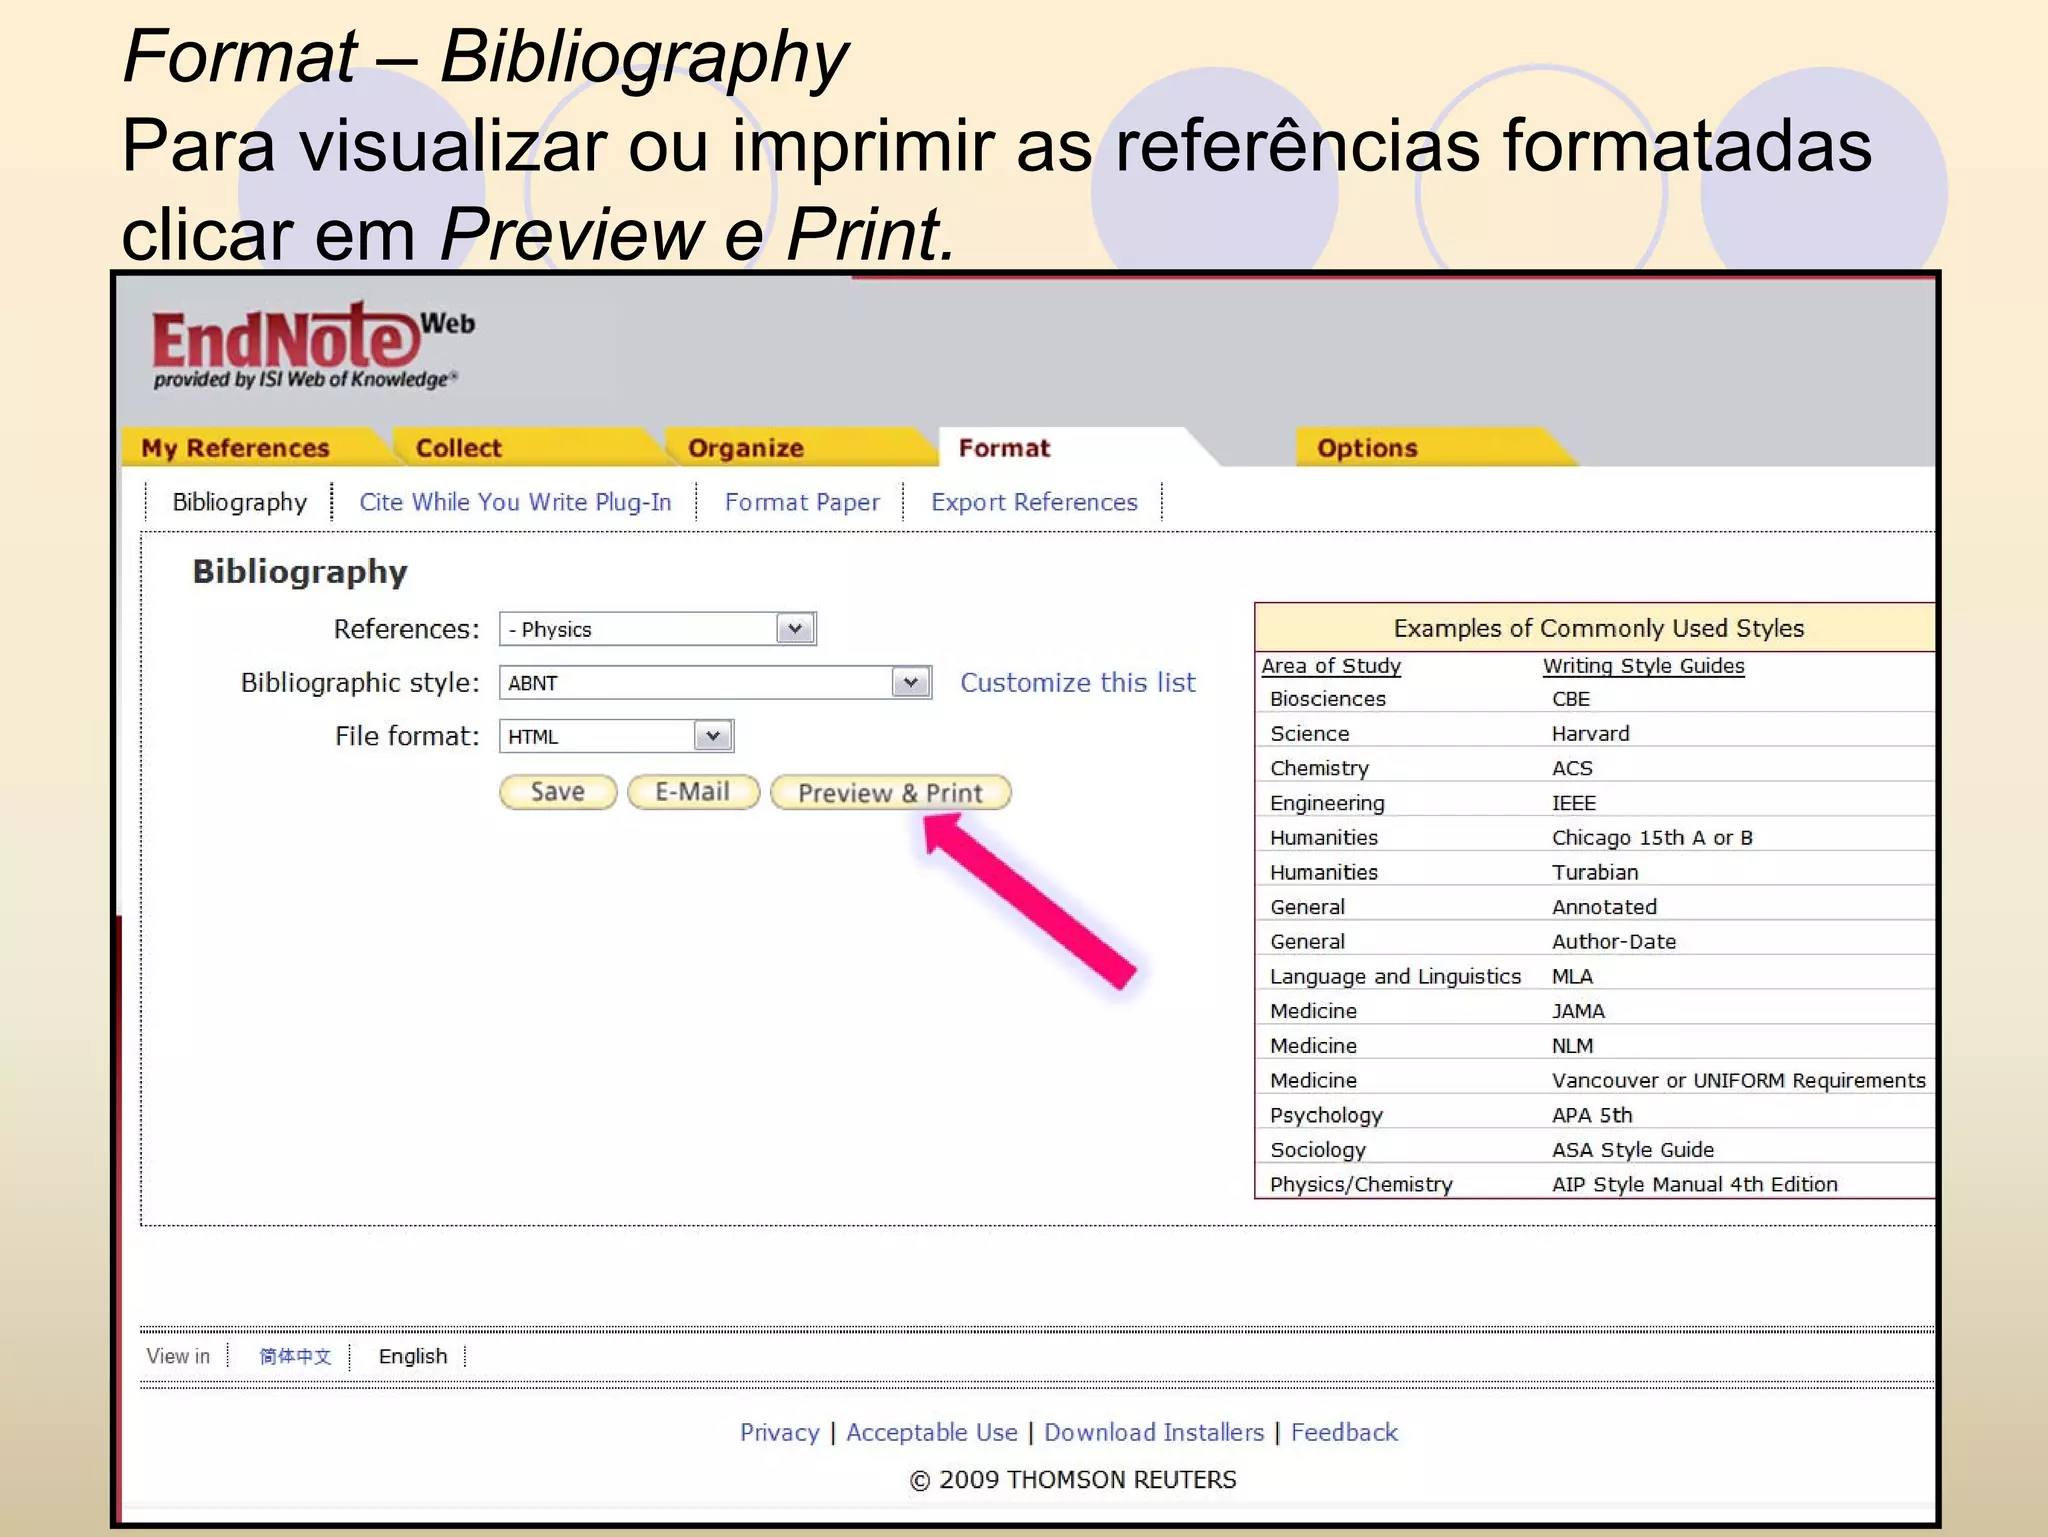The width and height of the screenshot is (2048, 1537).
Task: Select AIP Style Manual 4th Edition
Action: coord(1695,1184)
